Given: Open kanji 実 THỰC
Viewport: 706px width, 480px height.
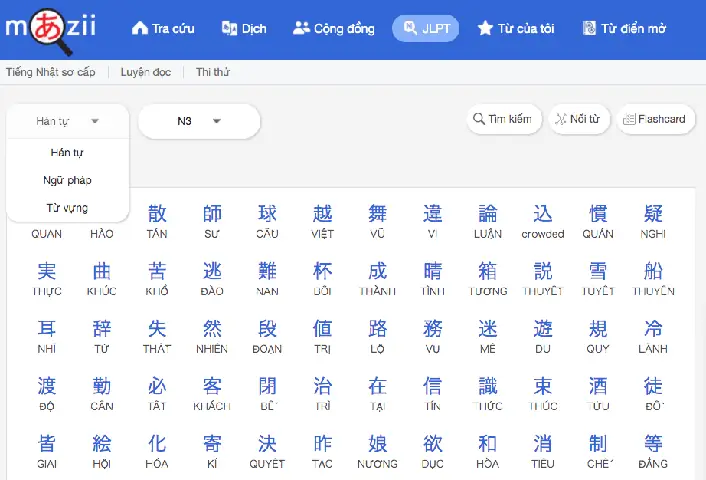Looking at the screenshot, I should click(47, 278).
